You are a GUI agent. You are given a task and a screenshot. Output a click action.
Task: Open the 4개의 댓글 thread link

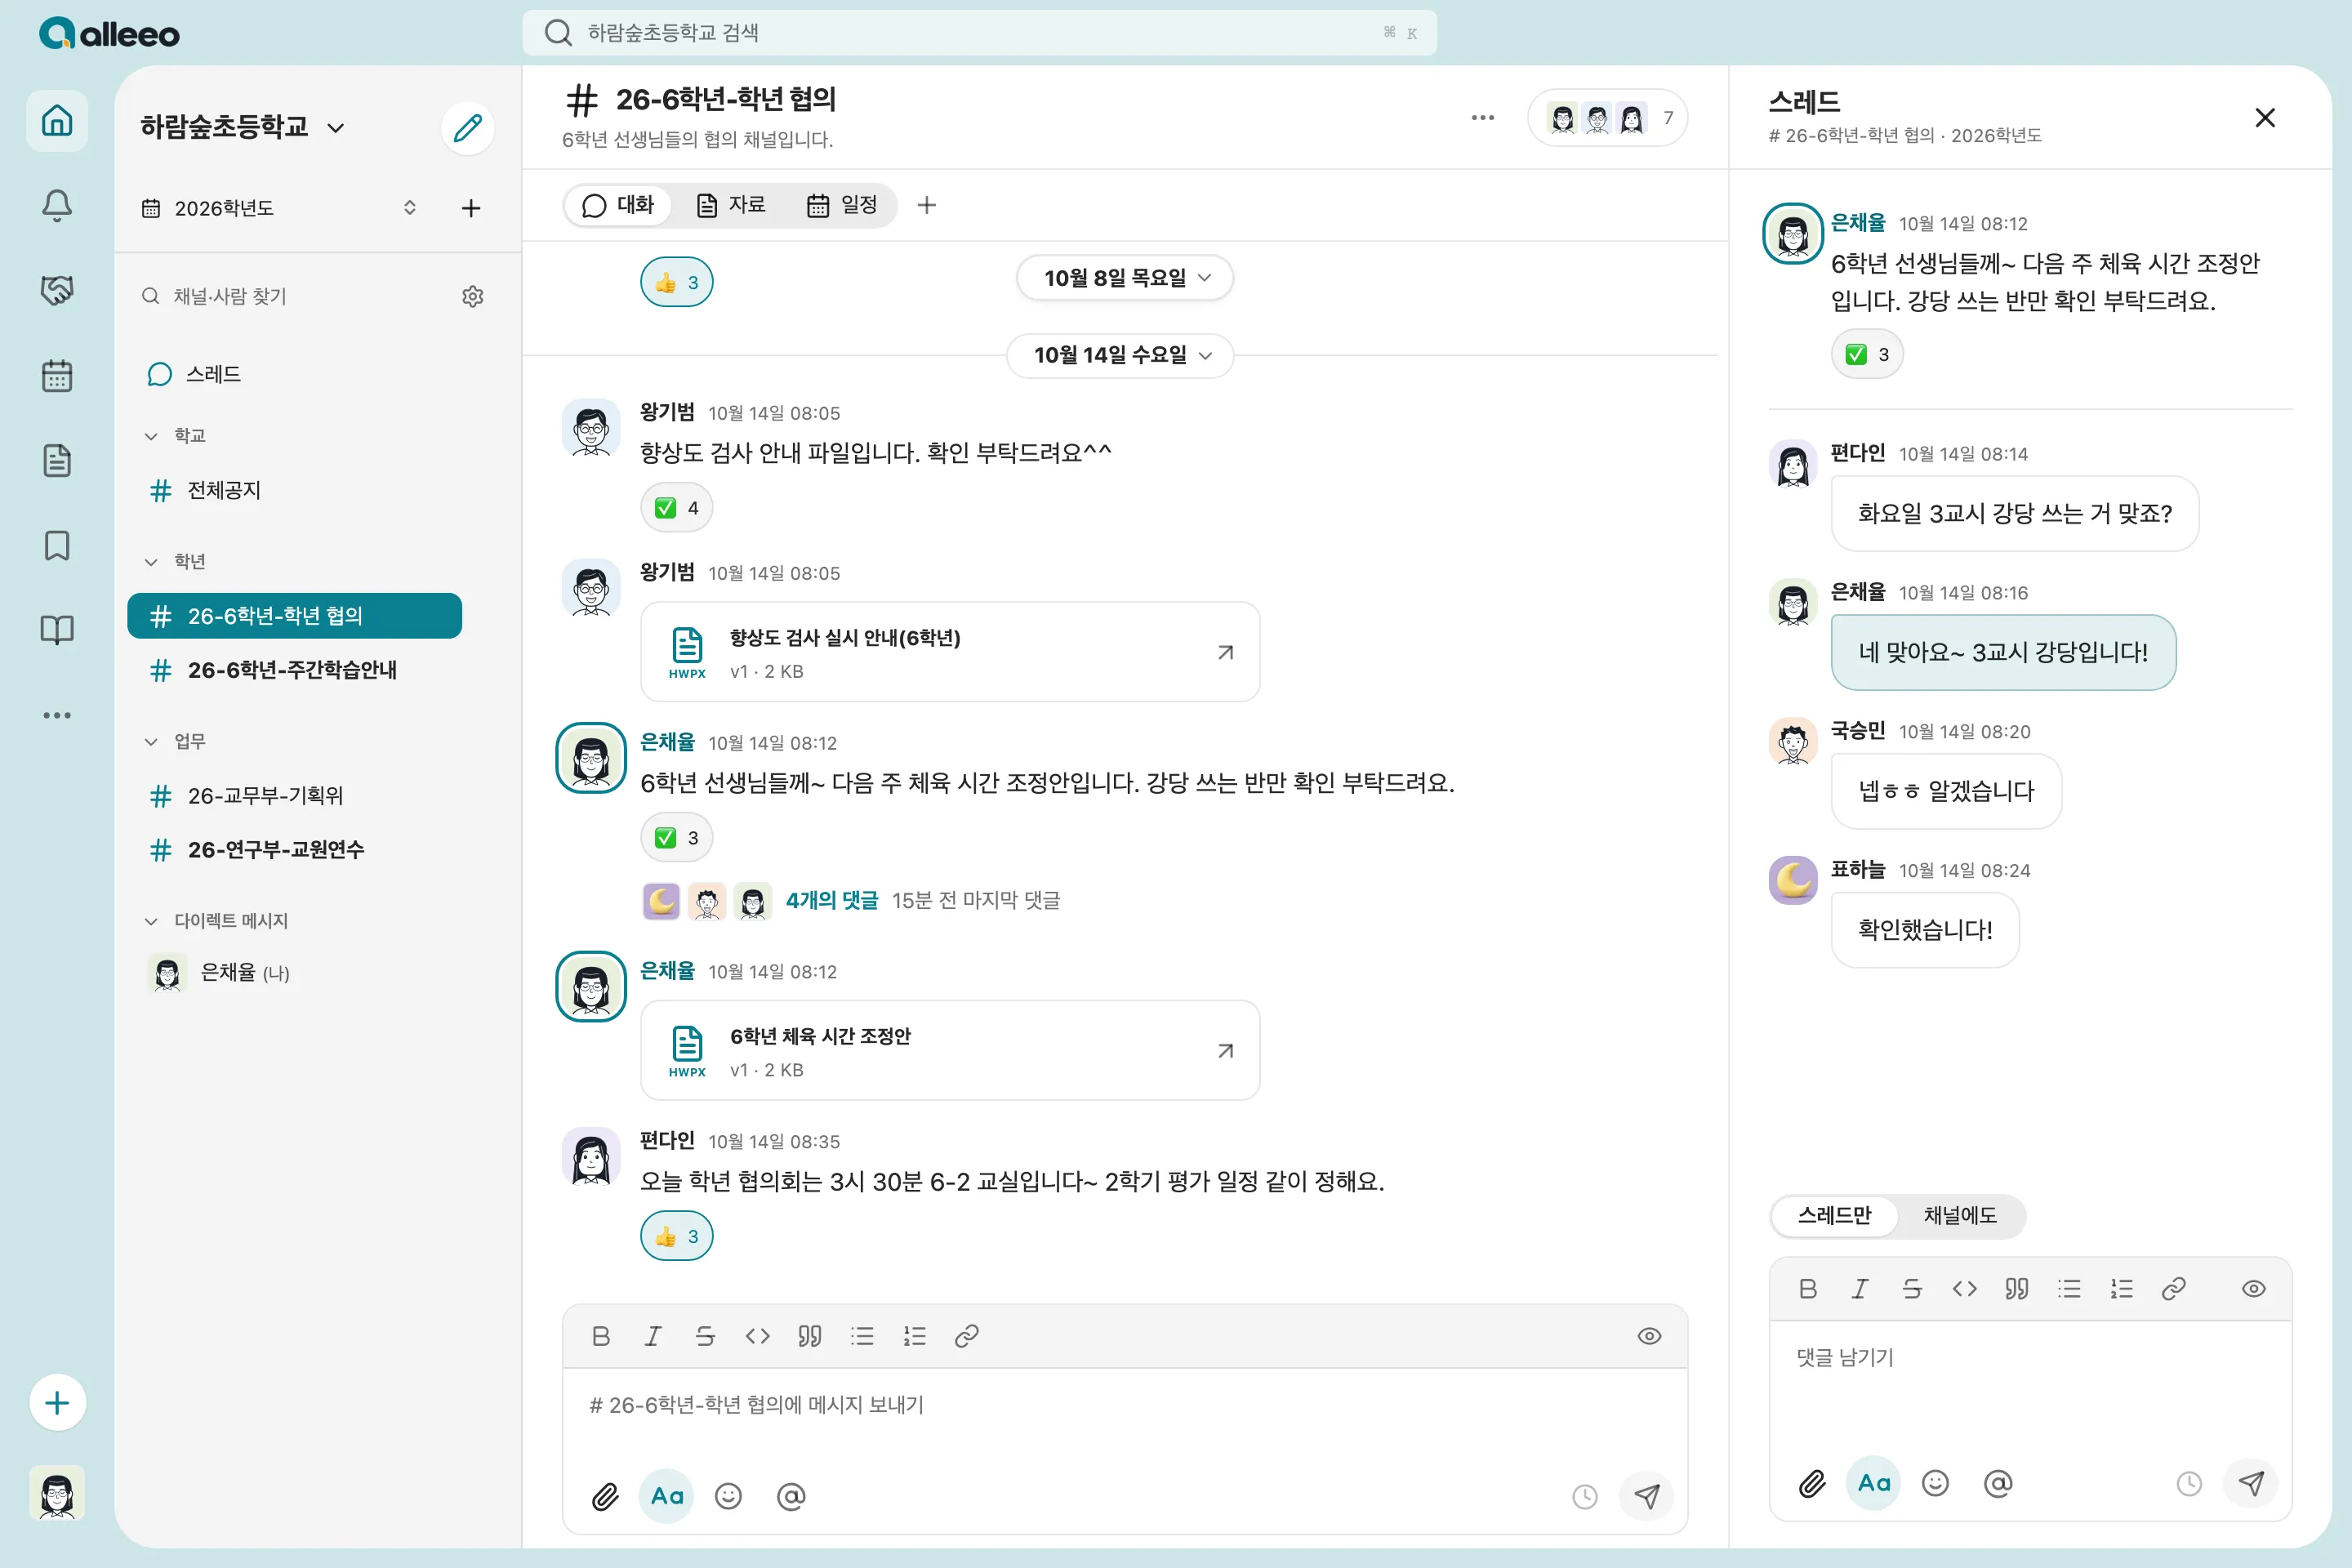(831, 901)
